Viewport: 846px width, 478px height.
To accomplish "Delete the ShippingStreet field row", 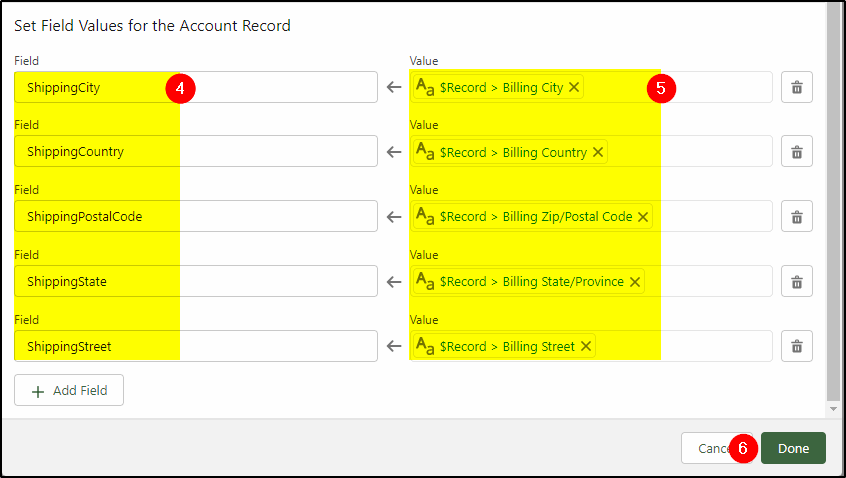I will tap(796, 346).
